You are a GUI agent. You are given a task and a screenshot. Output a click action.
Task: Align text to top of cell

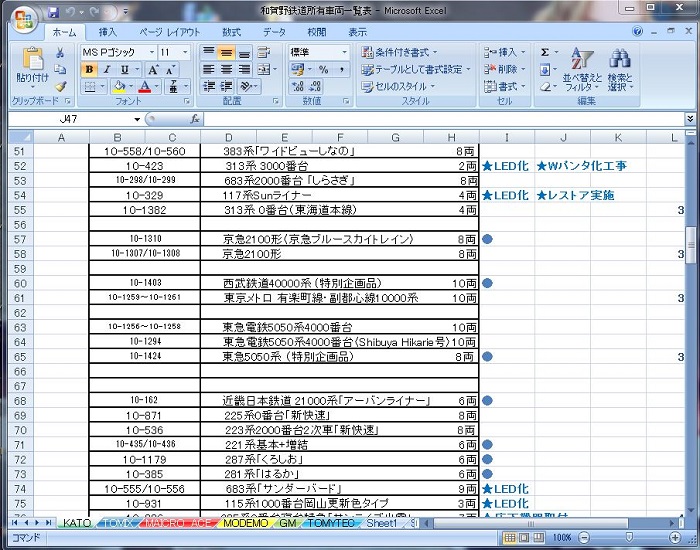pos(208,52)
